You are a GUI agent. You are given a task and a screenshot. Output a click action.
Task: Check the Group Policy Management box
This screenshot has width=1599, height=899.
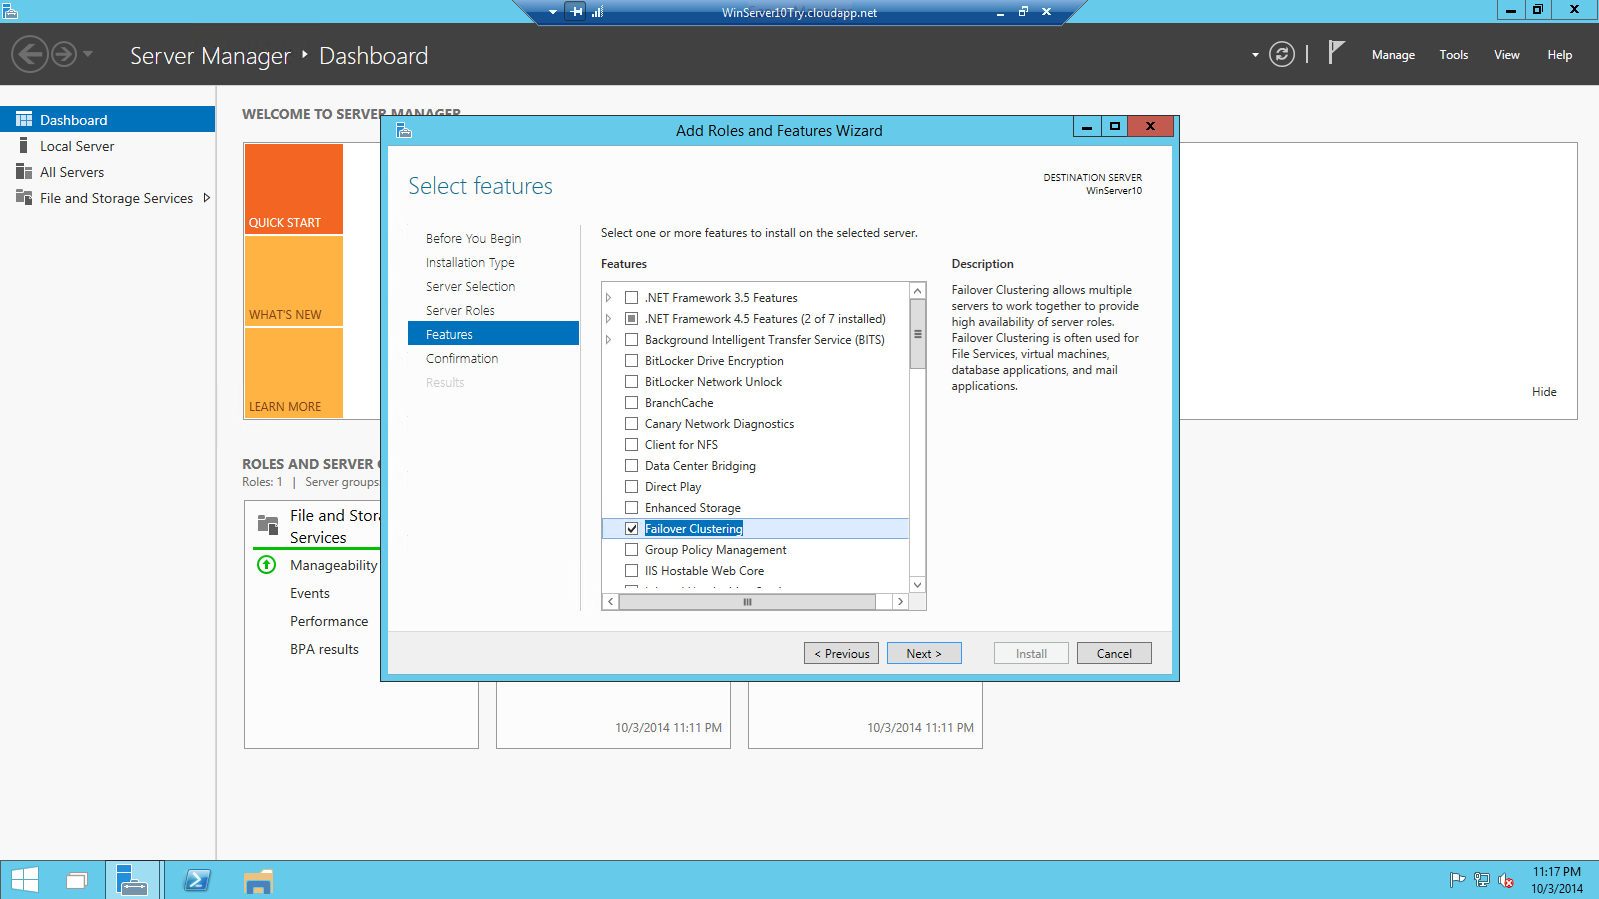coord(631,550)
